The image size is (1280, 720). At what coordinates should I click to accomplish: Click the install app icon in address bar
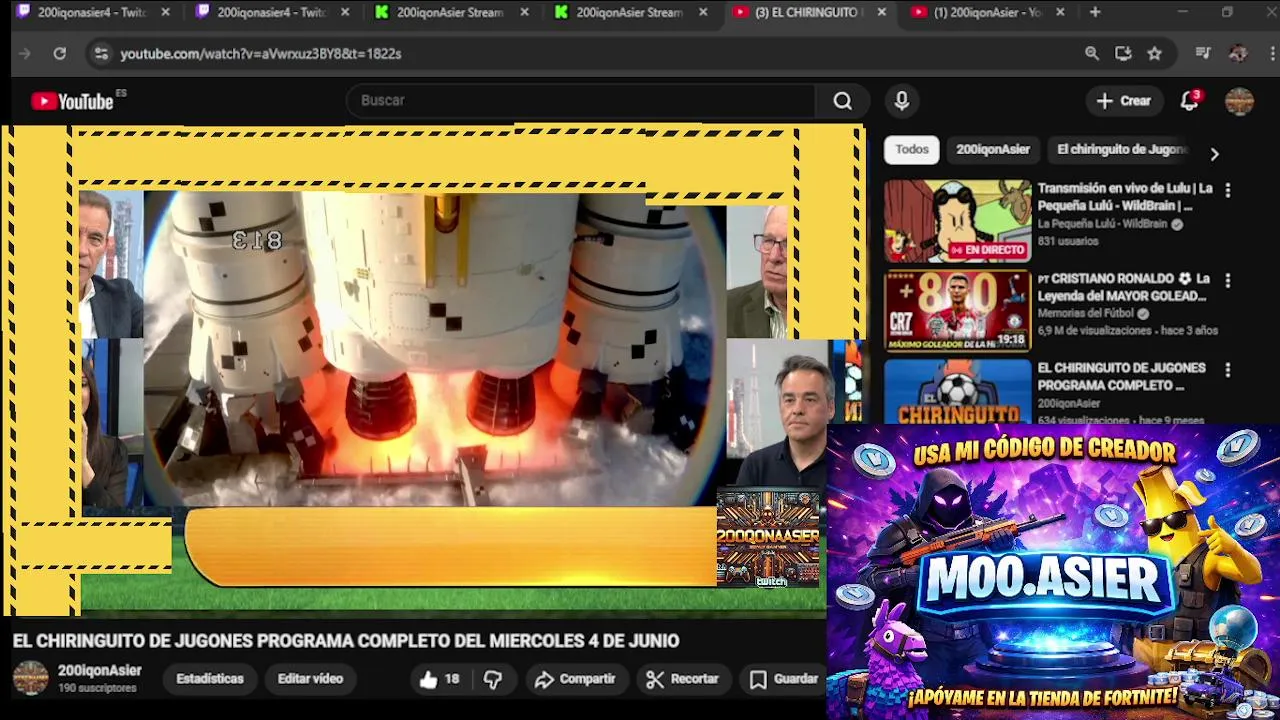[x=1123, y=54]
